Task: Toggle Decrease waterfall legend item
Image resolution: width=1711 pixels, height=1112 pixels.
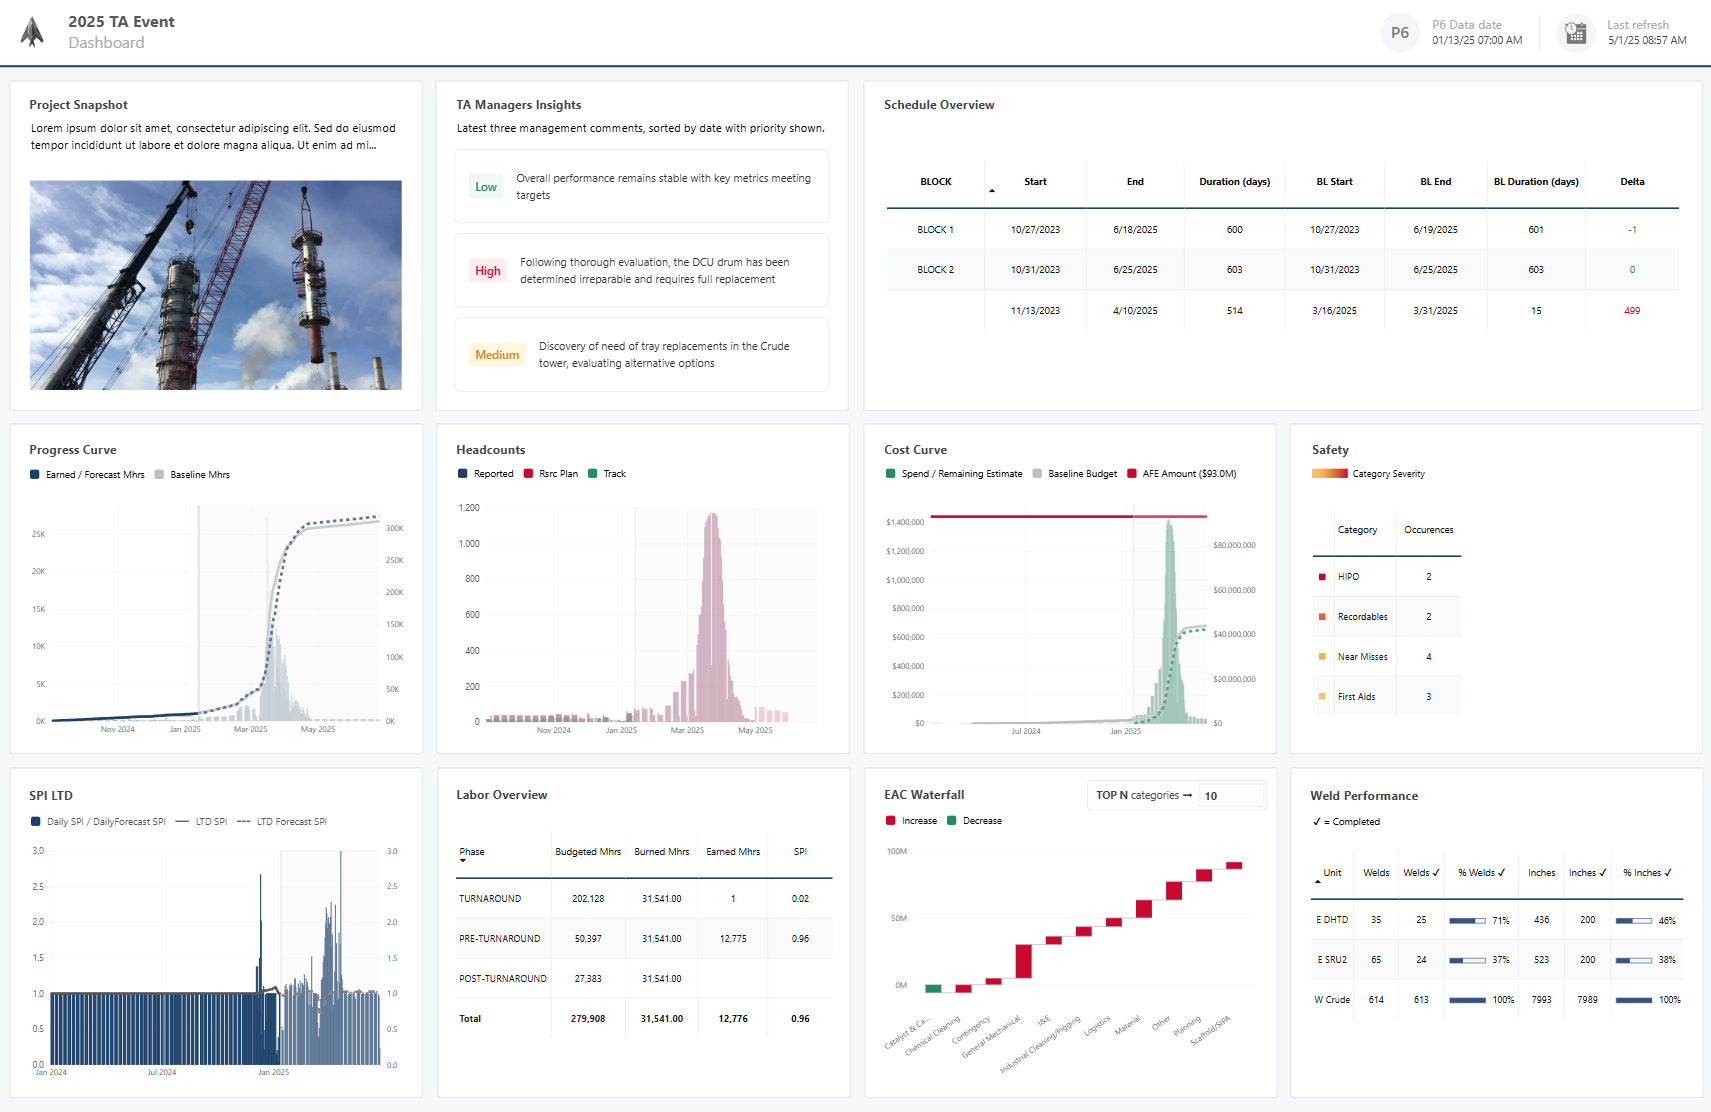Action: (974, 821)
